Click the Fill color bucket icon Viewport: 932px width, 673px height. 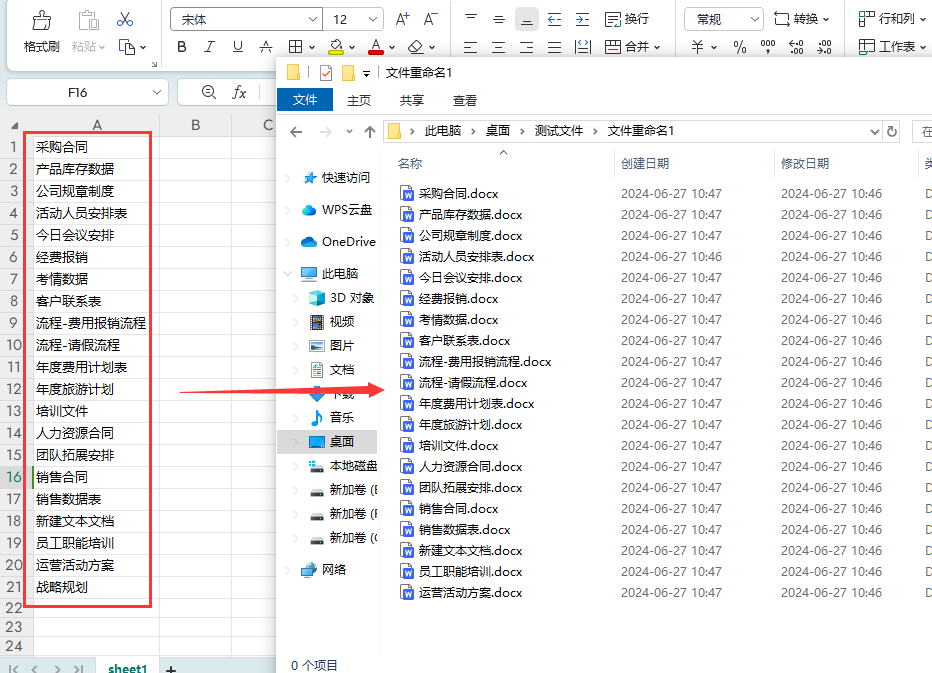[x=336, y=46]
